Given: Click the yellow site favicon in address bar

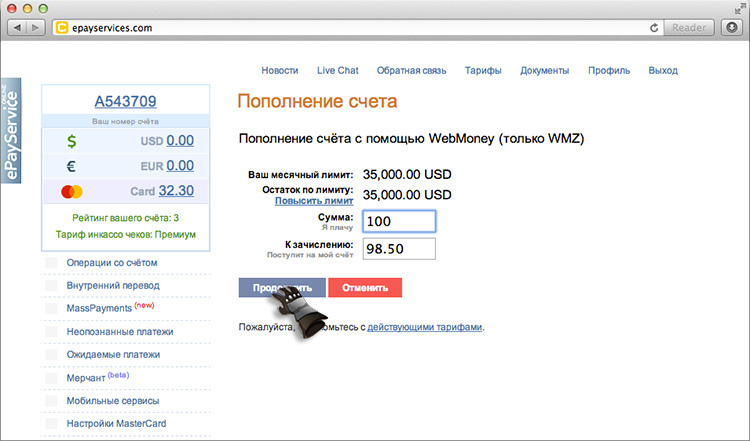Looking at the screenshot, I should tap(62, 28).
